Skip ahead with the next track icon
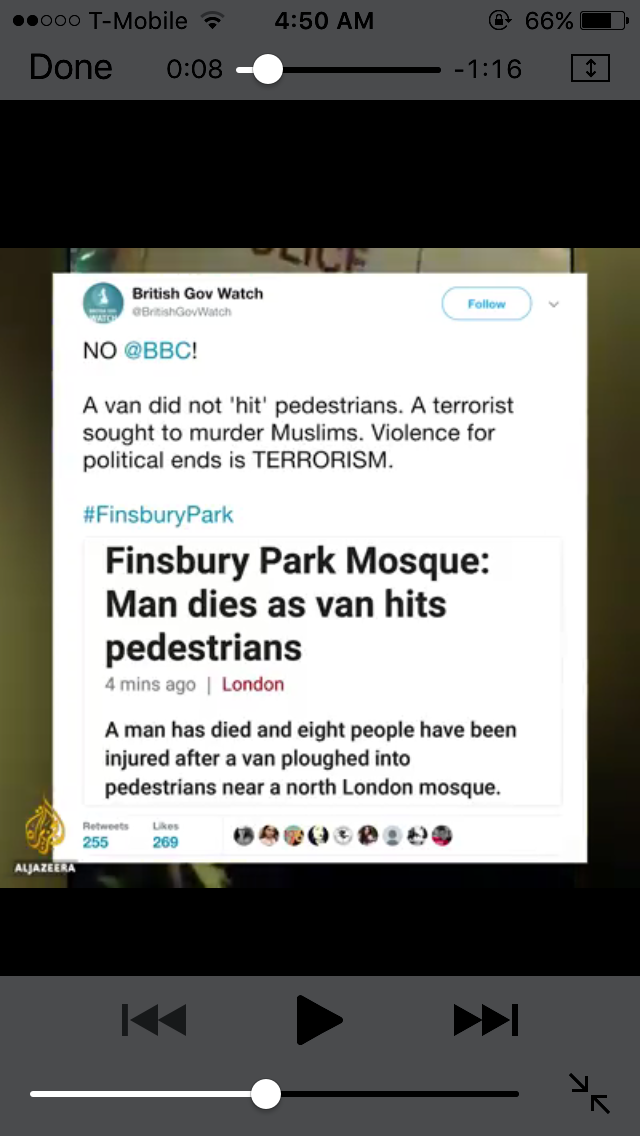 pos(486,1020)
